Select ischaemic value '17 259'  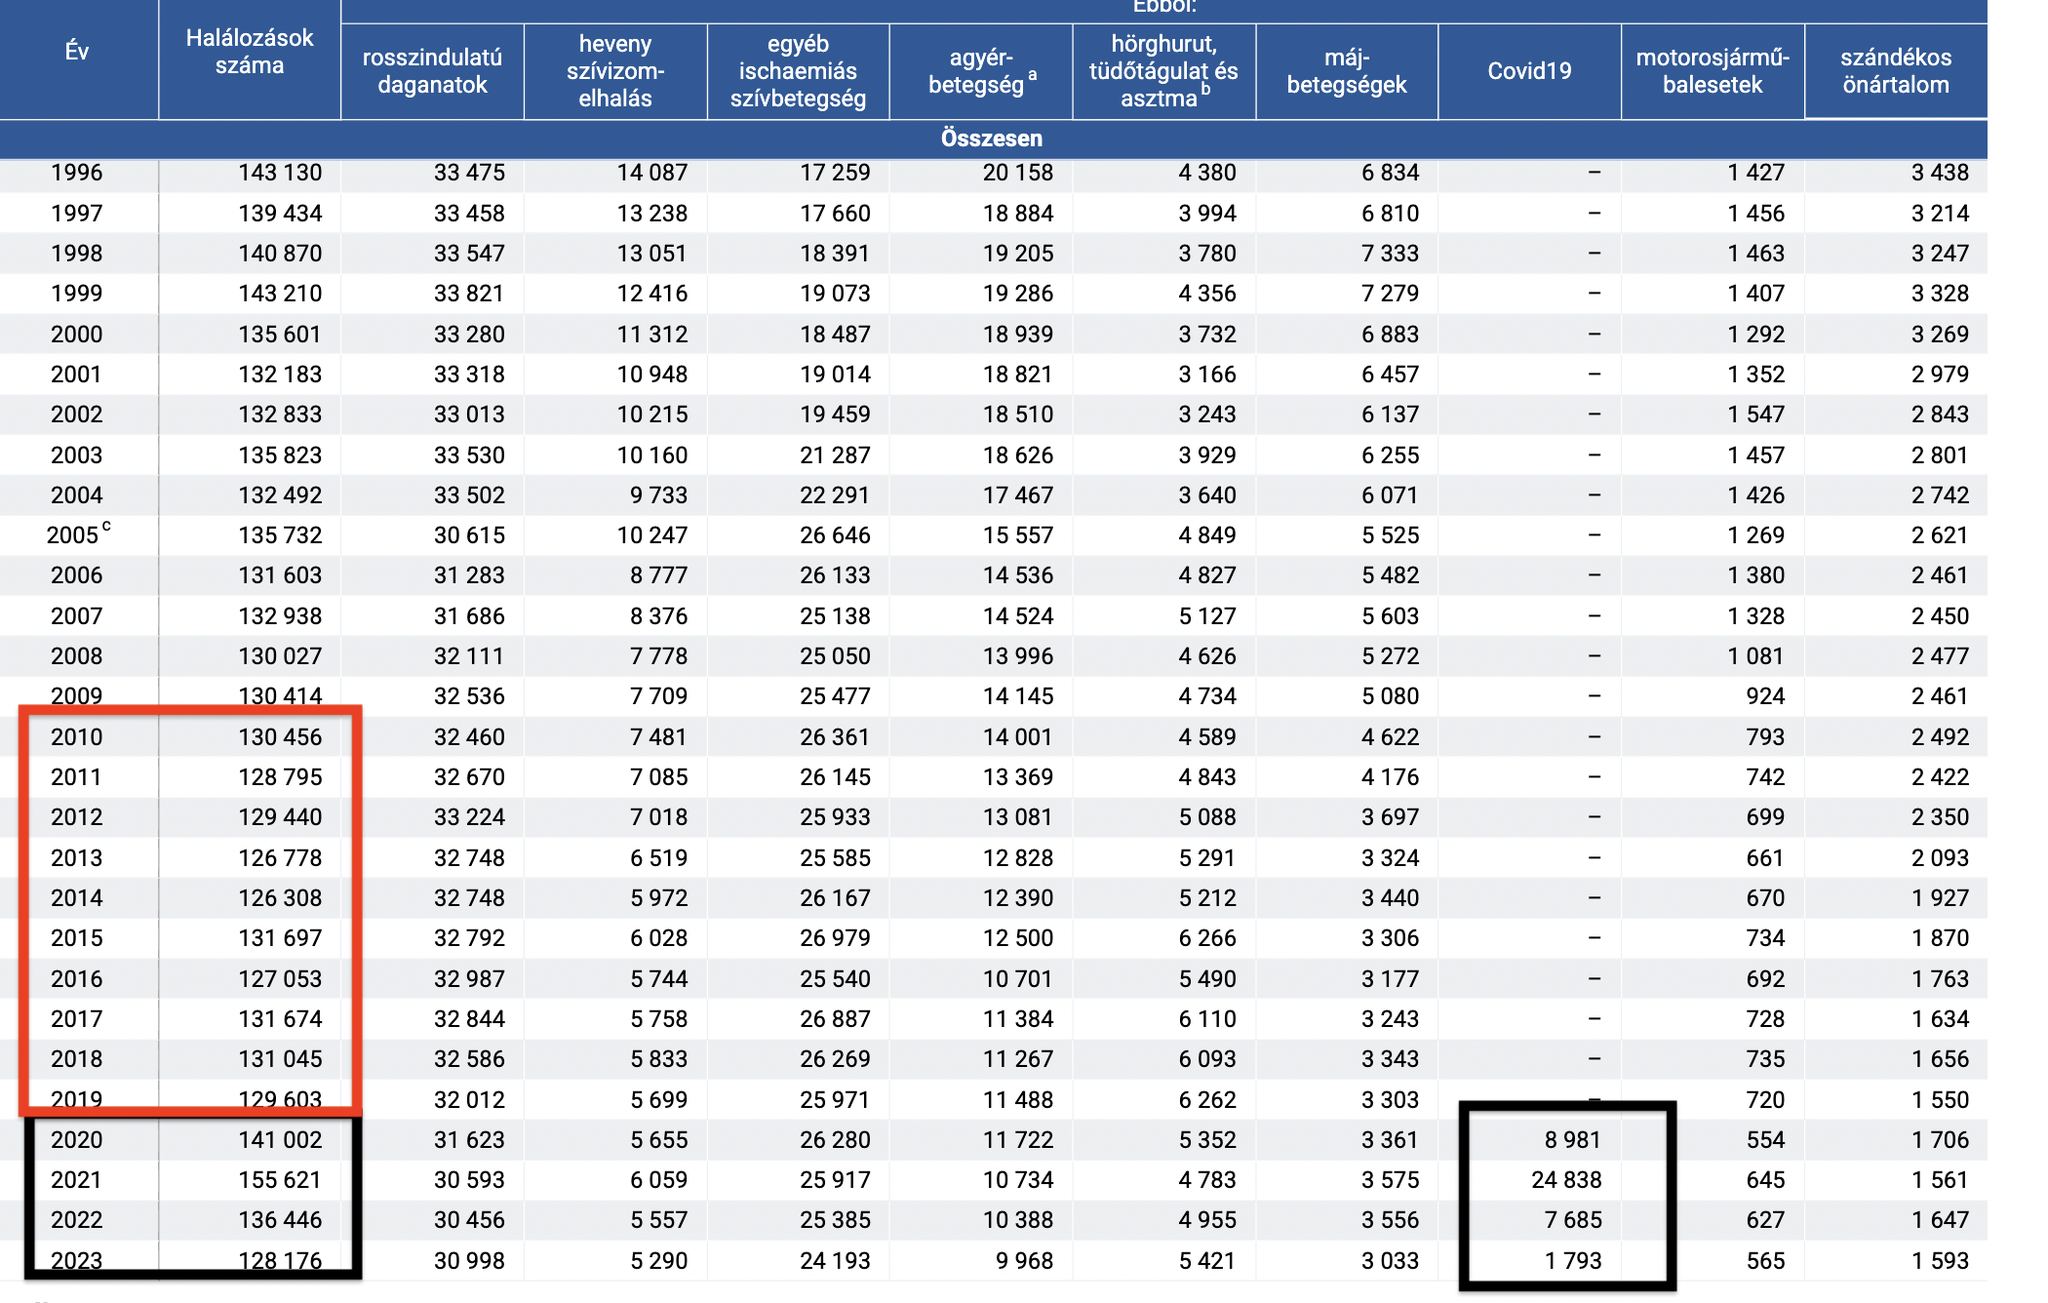[x=835, y=172]
